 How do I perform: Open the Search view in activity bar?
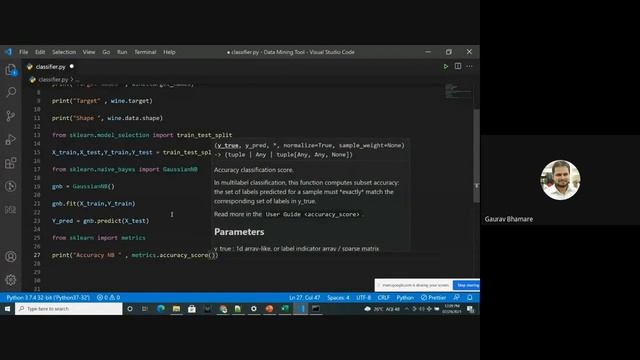coord(11,92)
